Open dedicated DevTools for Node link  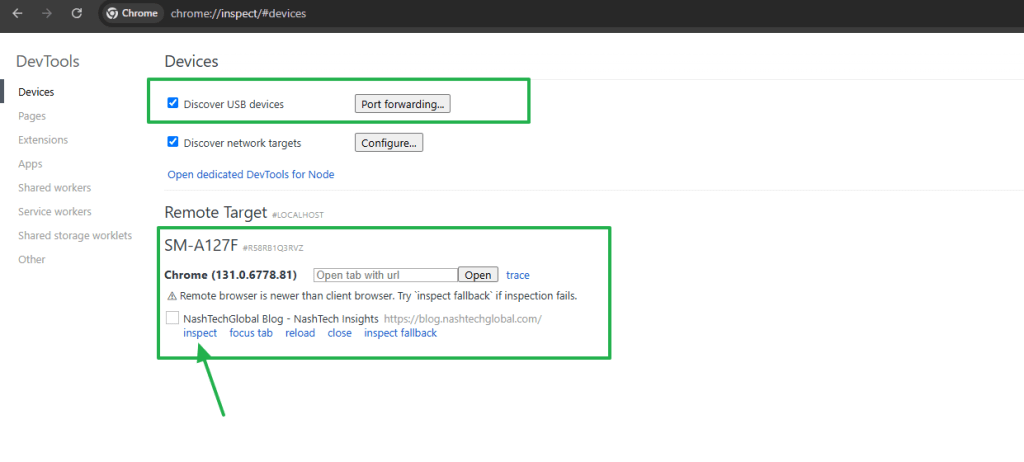click(x=250, y=174)
